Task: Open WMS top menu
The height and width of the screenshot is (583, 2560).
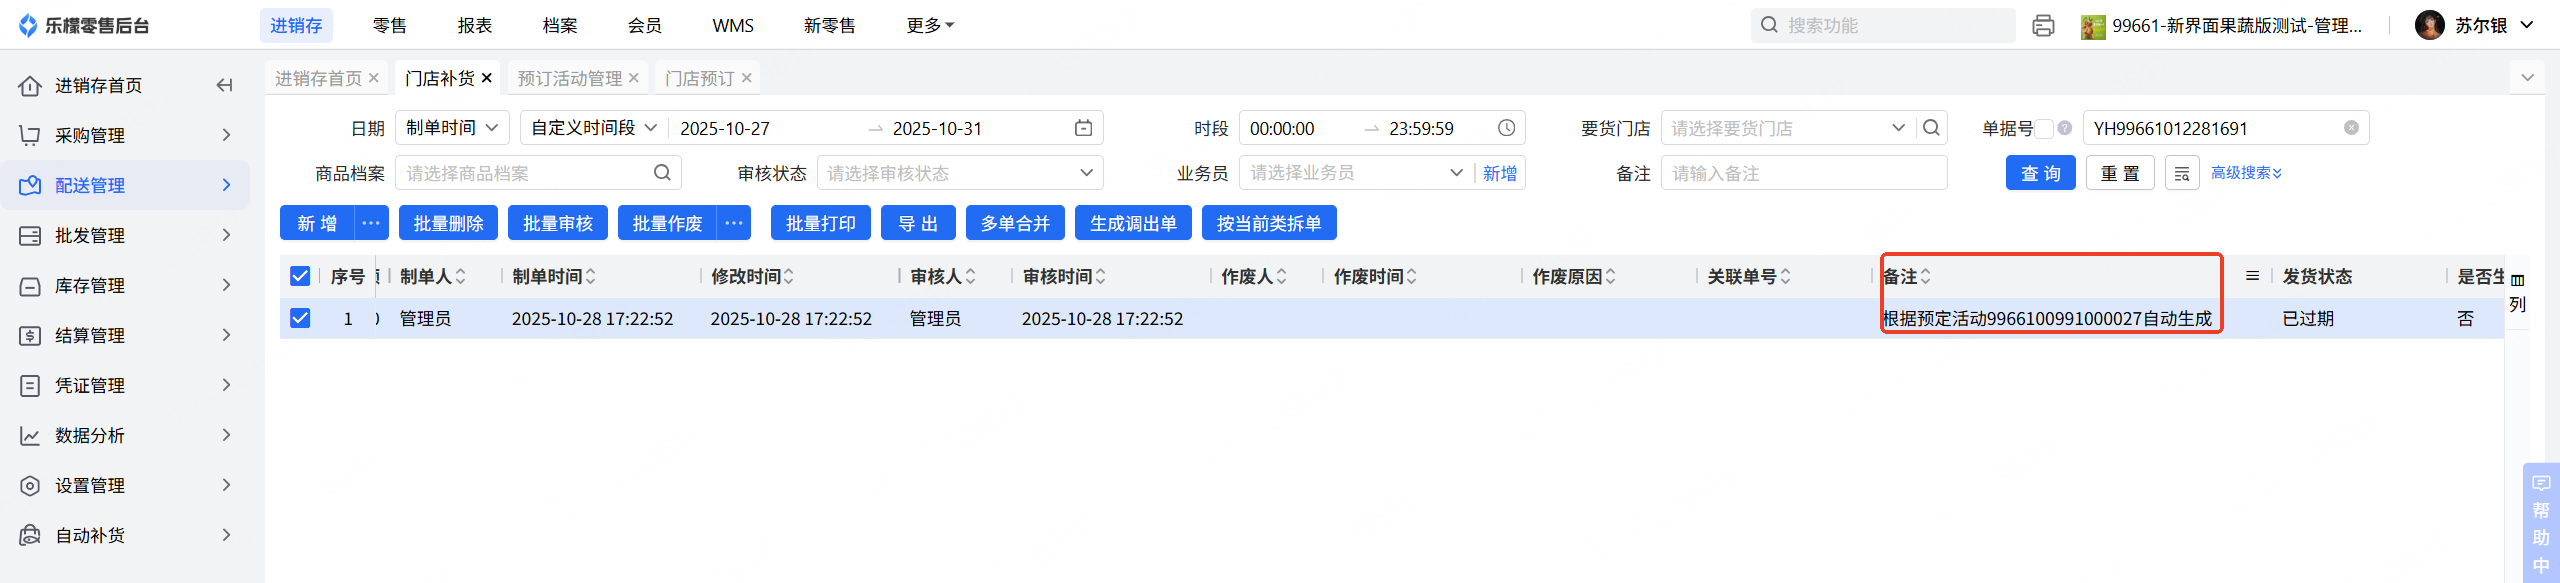Action: [x=733, y=25]
